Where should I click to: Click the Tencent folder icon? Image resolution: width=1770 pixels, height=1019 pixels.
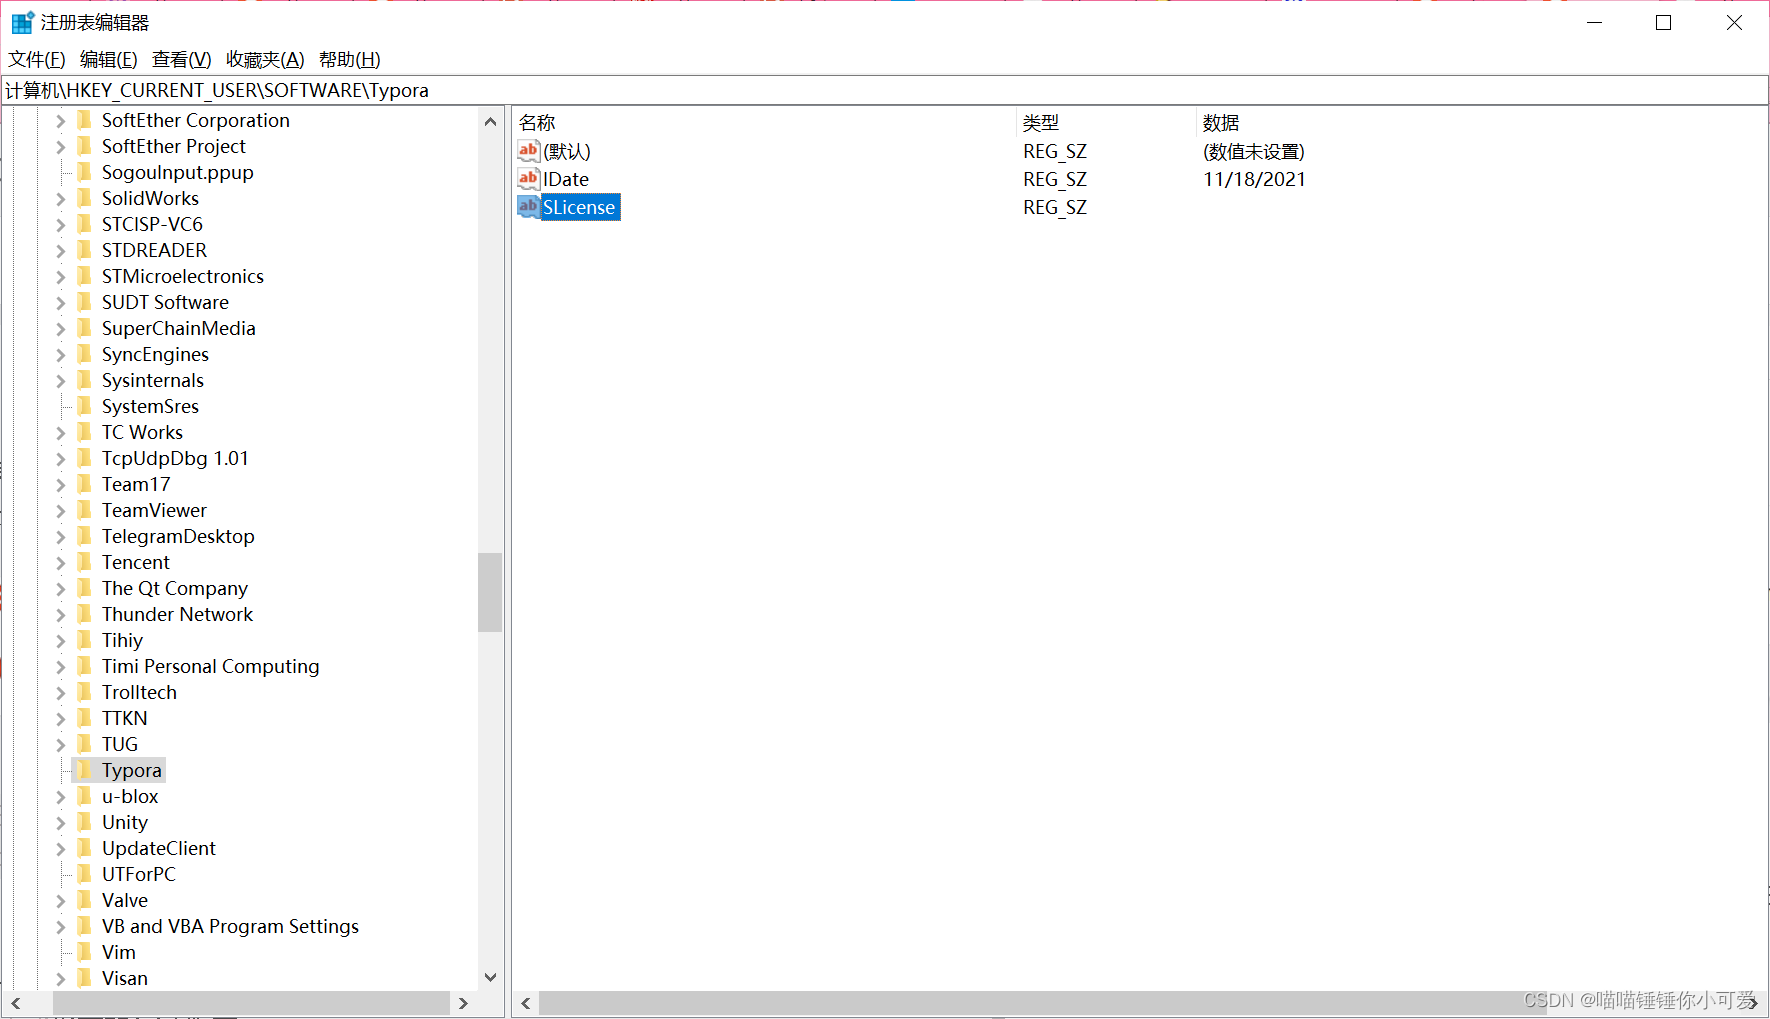point(85,561)
